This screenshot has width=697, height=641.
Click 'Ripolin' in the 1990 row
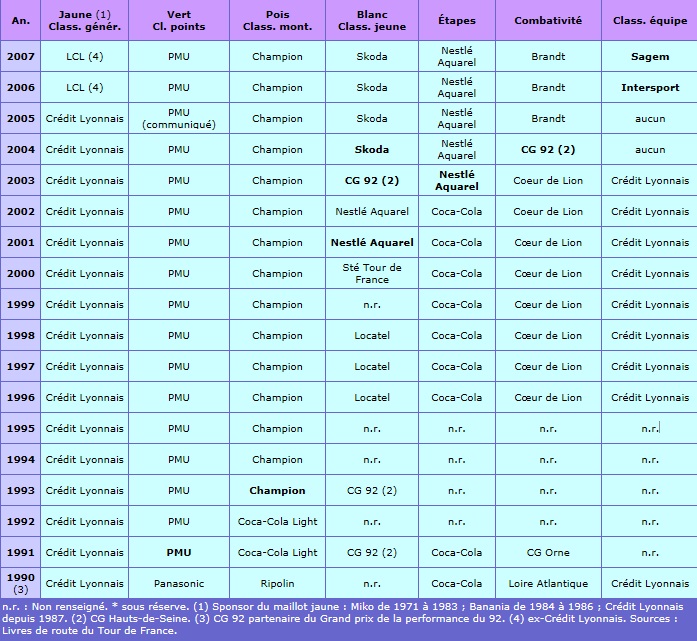pyautogui.click(x=277, y=584)
